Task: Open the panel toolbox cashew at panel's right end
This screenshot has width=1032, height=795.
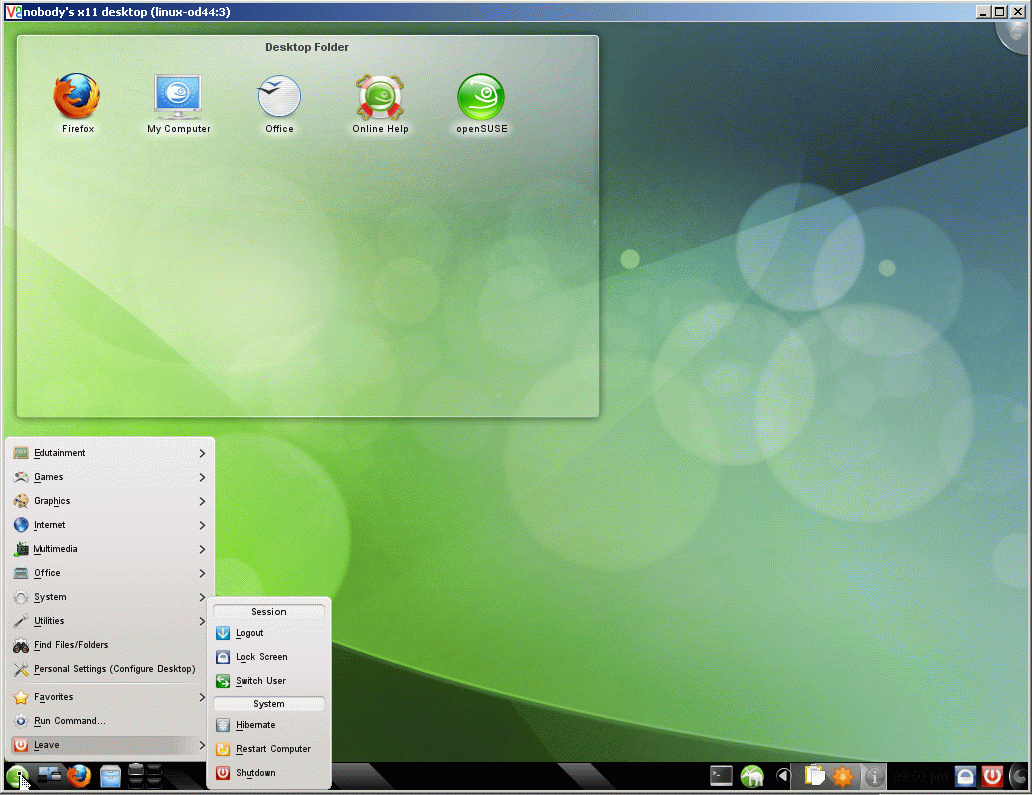Action: [1020, 777]
